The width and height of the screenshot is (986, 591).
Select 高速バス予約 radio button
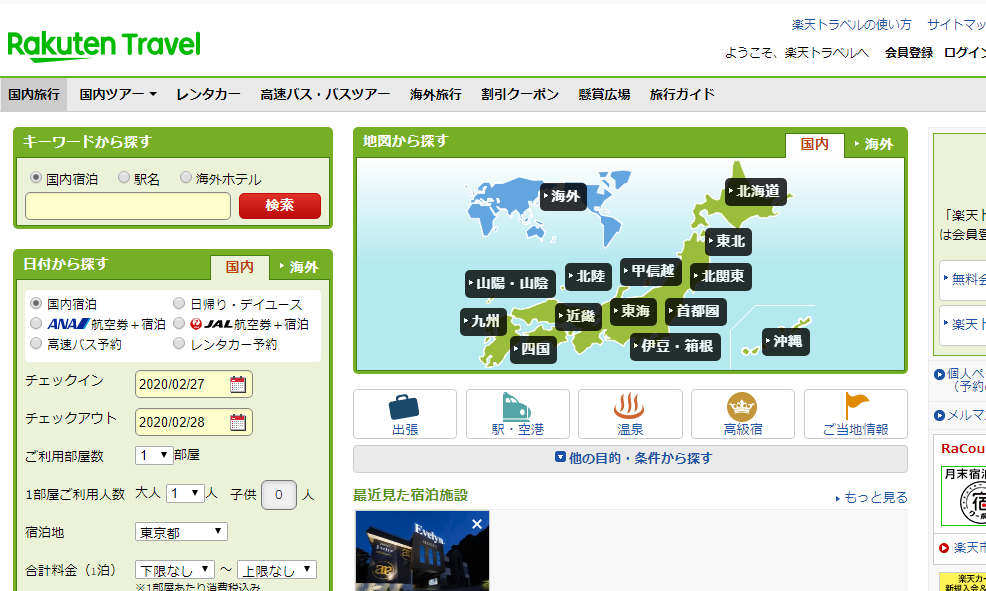point(36,343)
